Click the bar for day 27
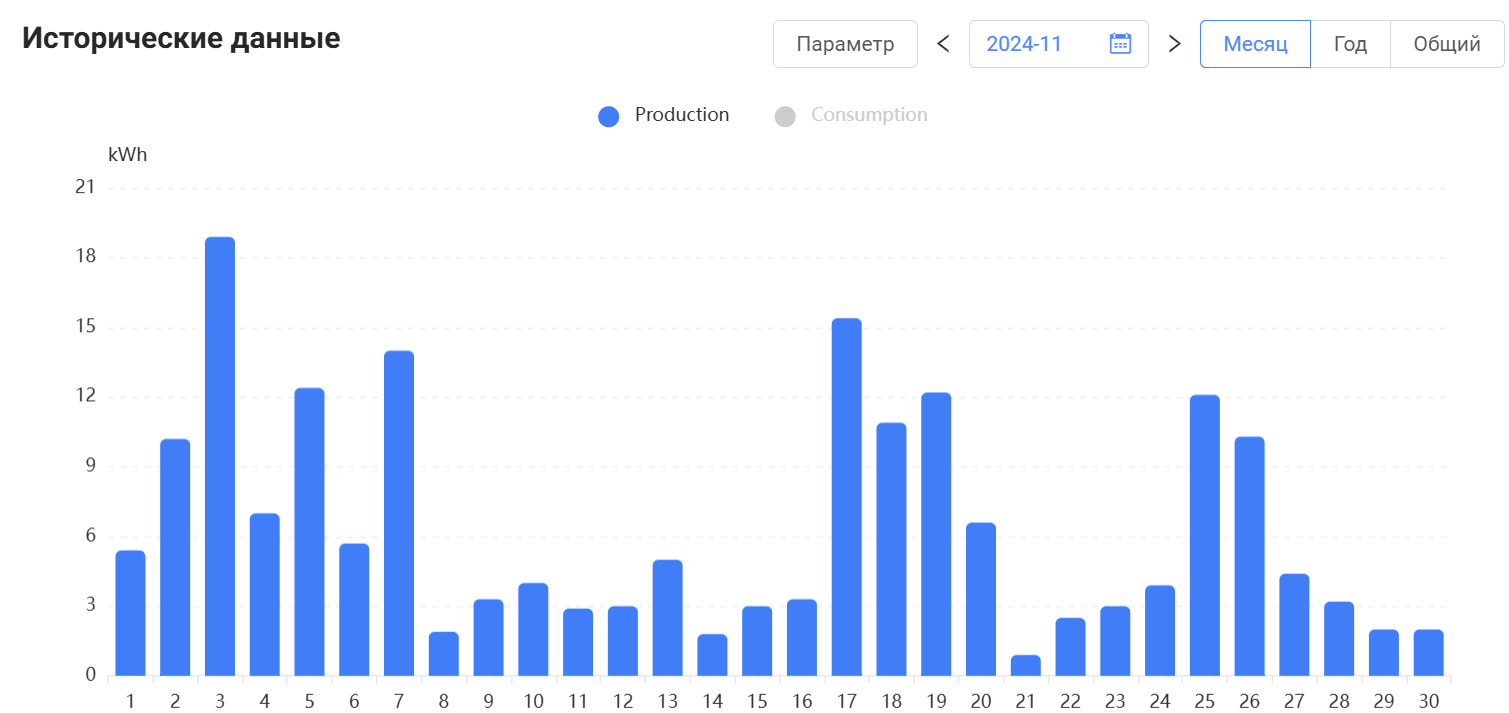 pos(1294,625)
